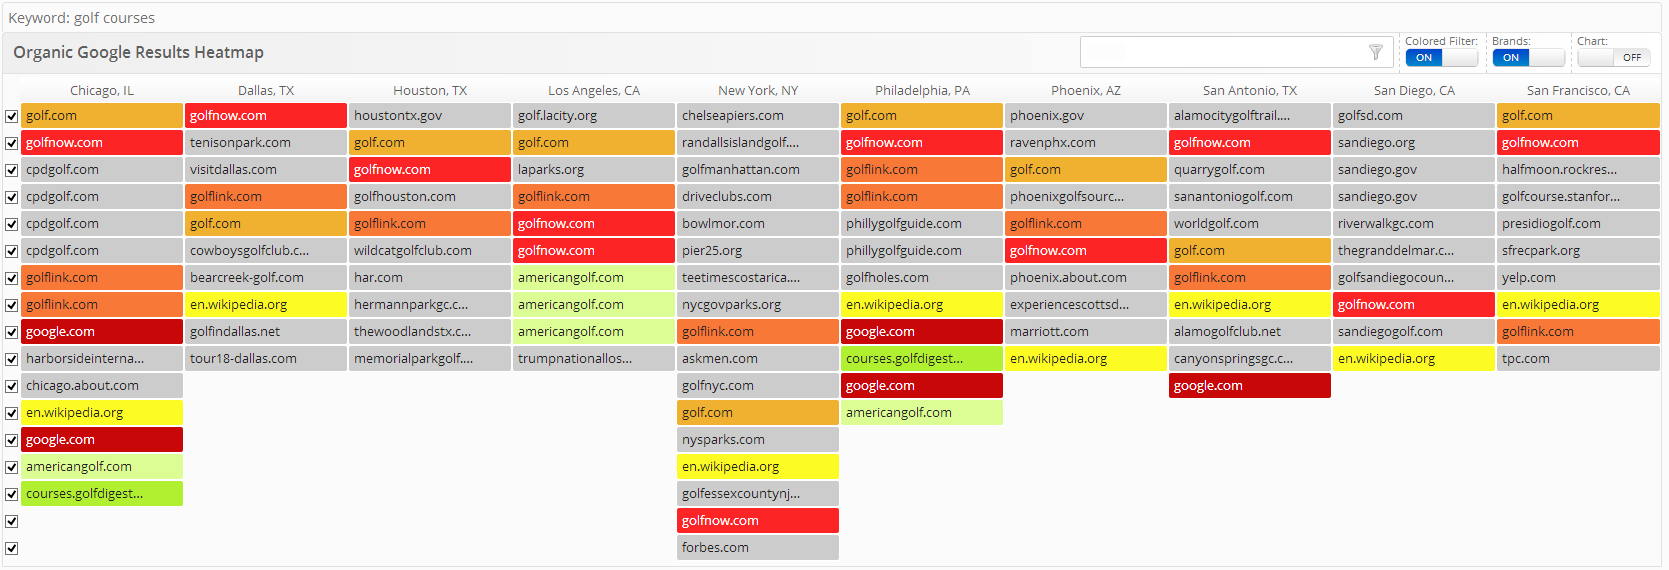Select the Los Angeles, CA column header

(x=594, y=90)
